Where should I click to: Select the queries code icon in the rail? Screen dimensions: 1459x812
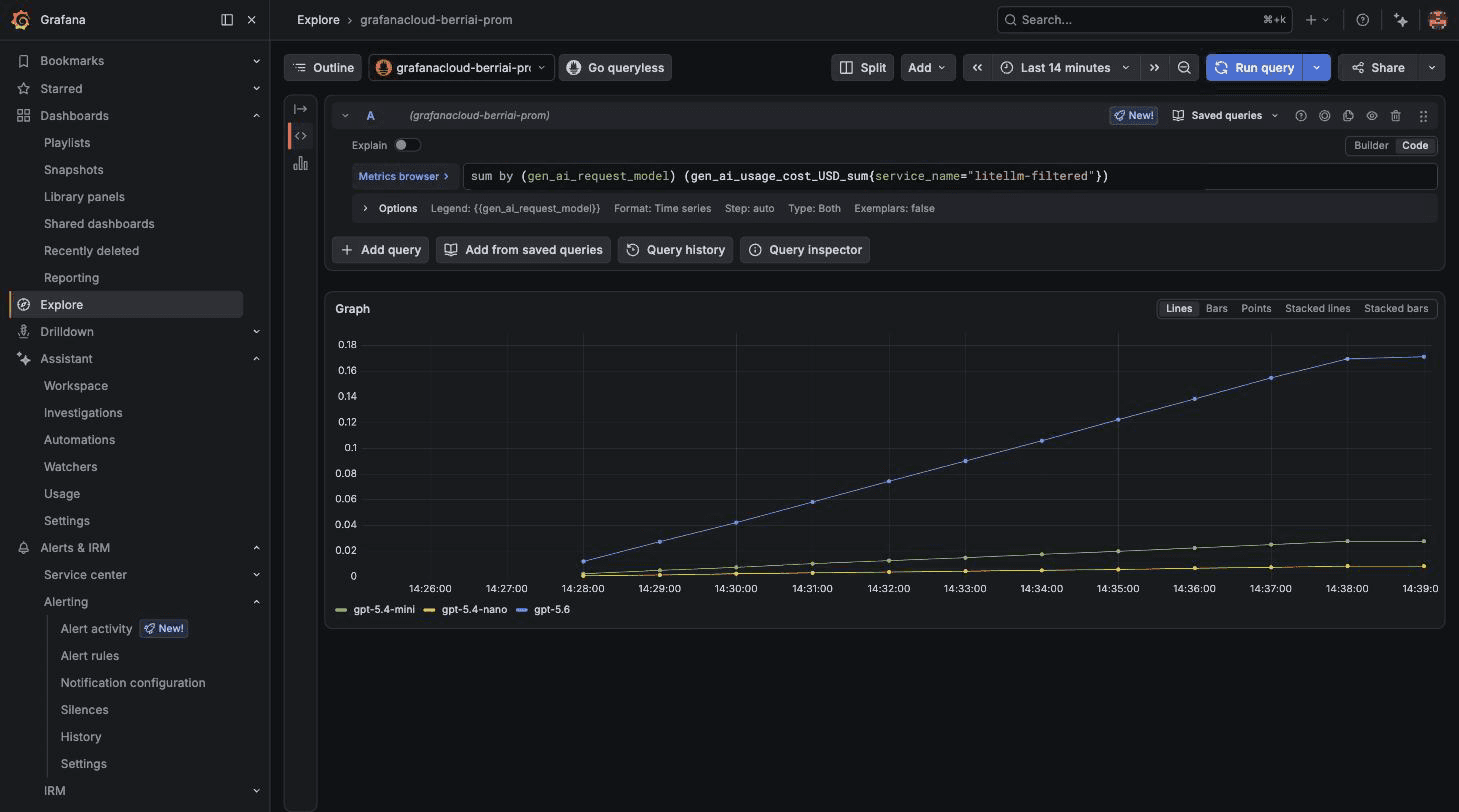coord(300,136)
